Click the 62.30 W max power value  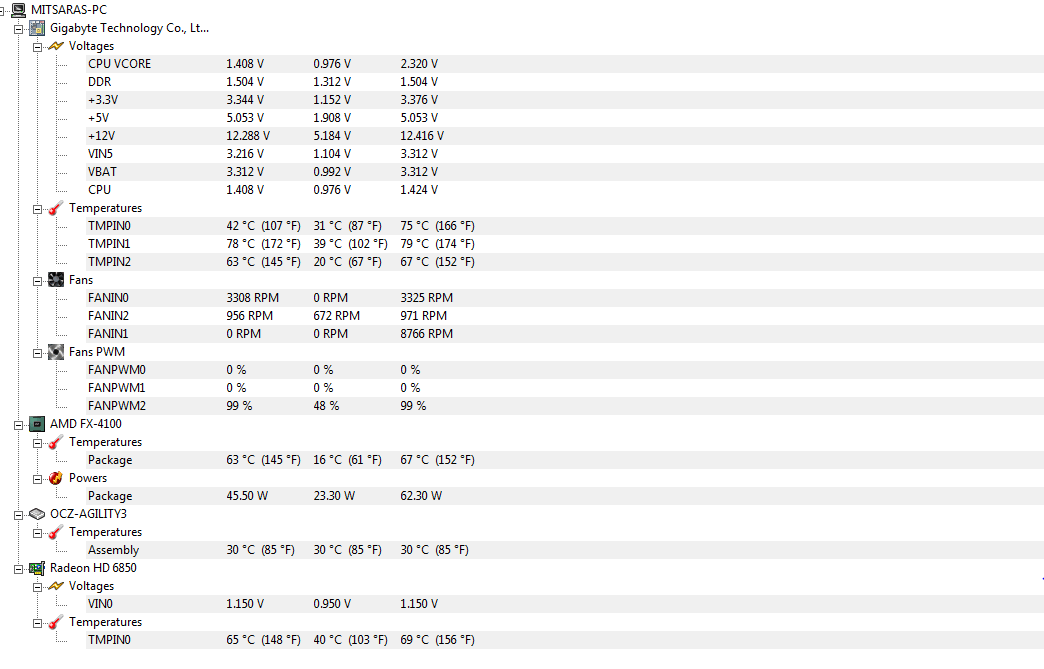pyautogui.click(x=421, y=496)
